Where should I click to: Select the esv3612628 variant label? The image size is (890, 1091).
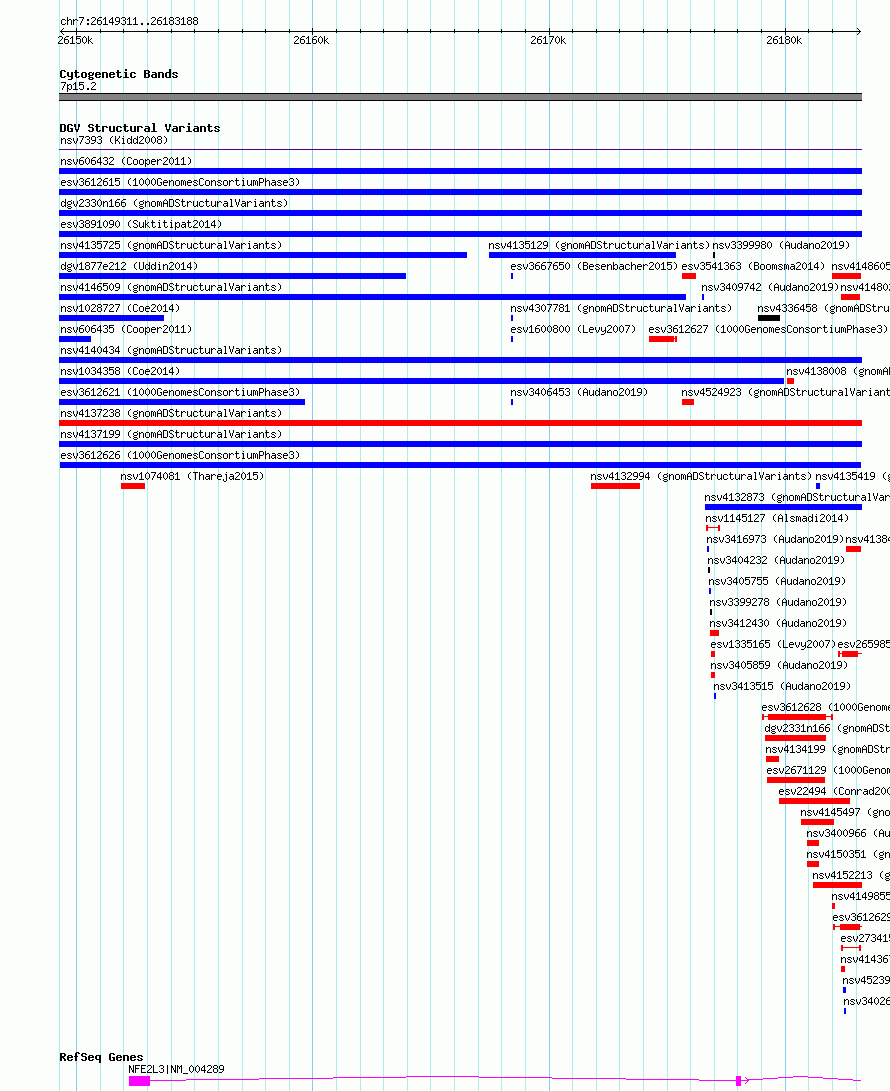click(825, 707)
